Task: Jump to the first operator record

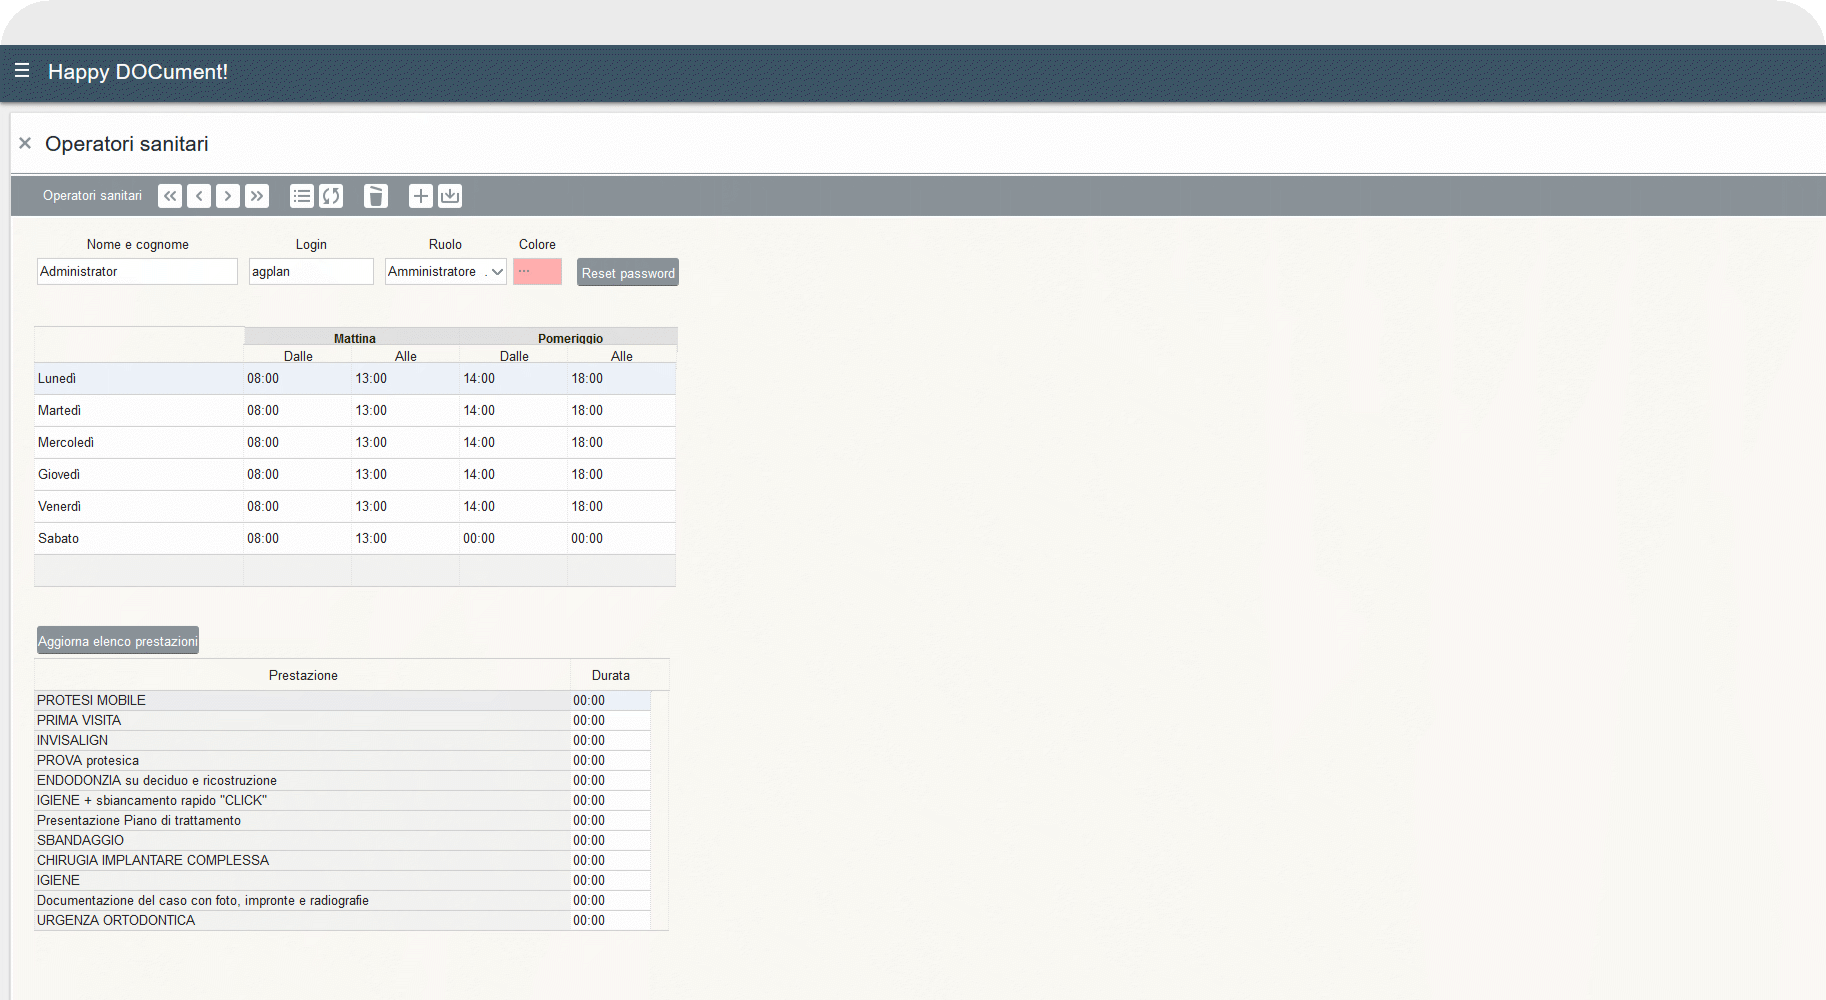Action: [170, 196]
